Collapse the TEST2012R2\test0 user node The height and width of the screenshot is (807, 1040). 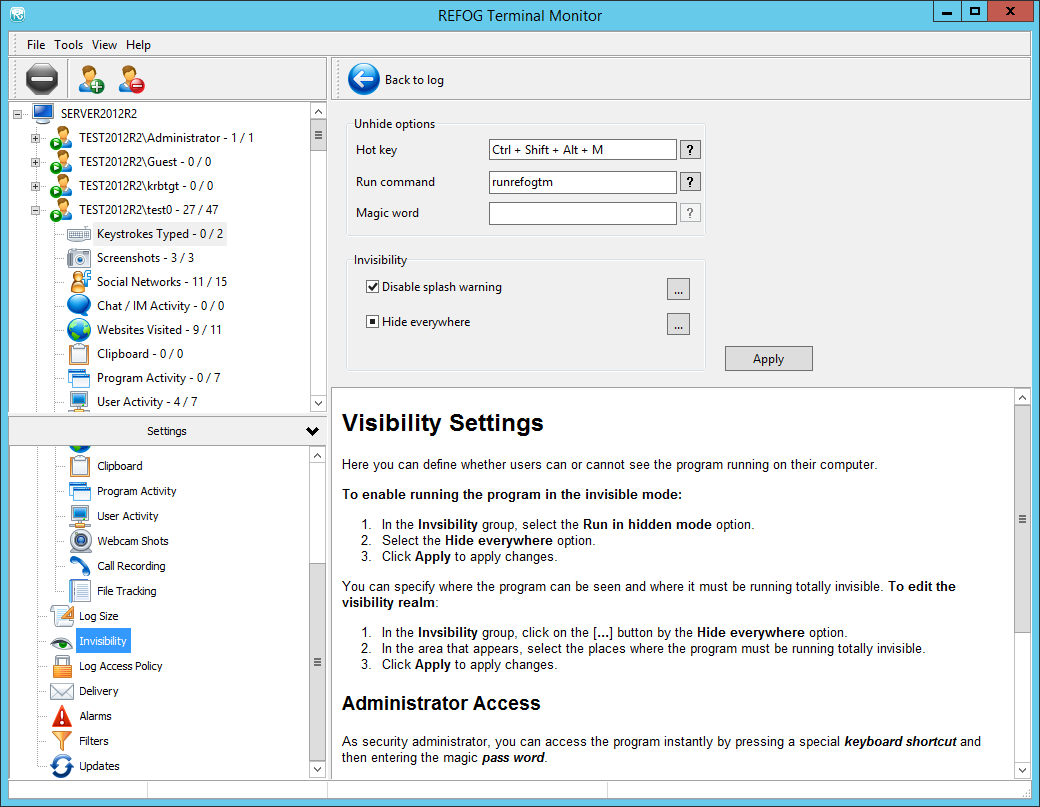(35, 210)
